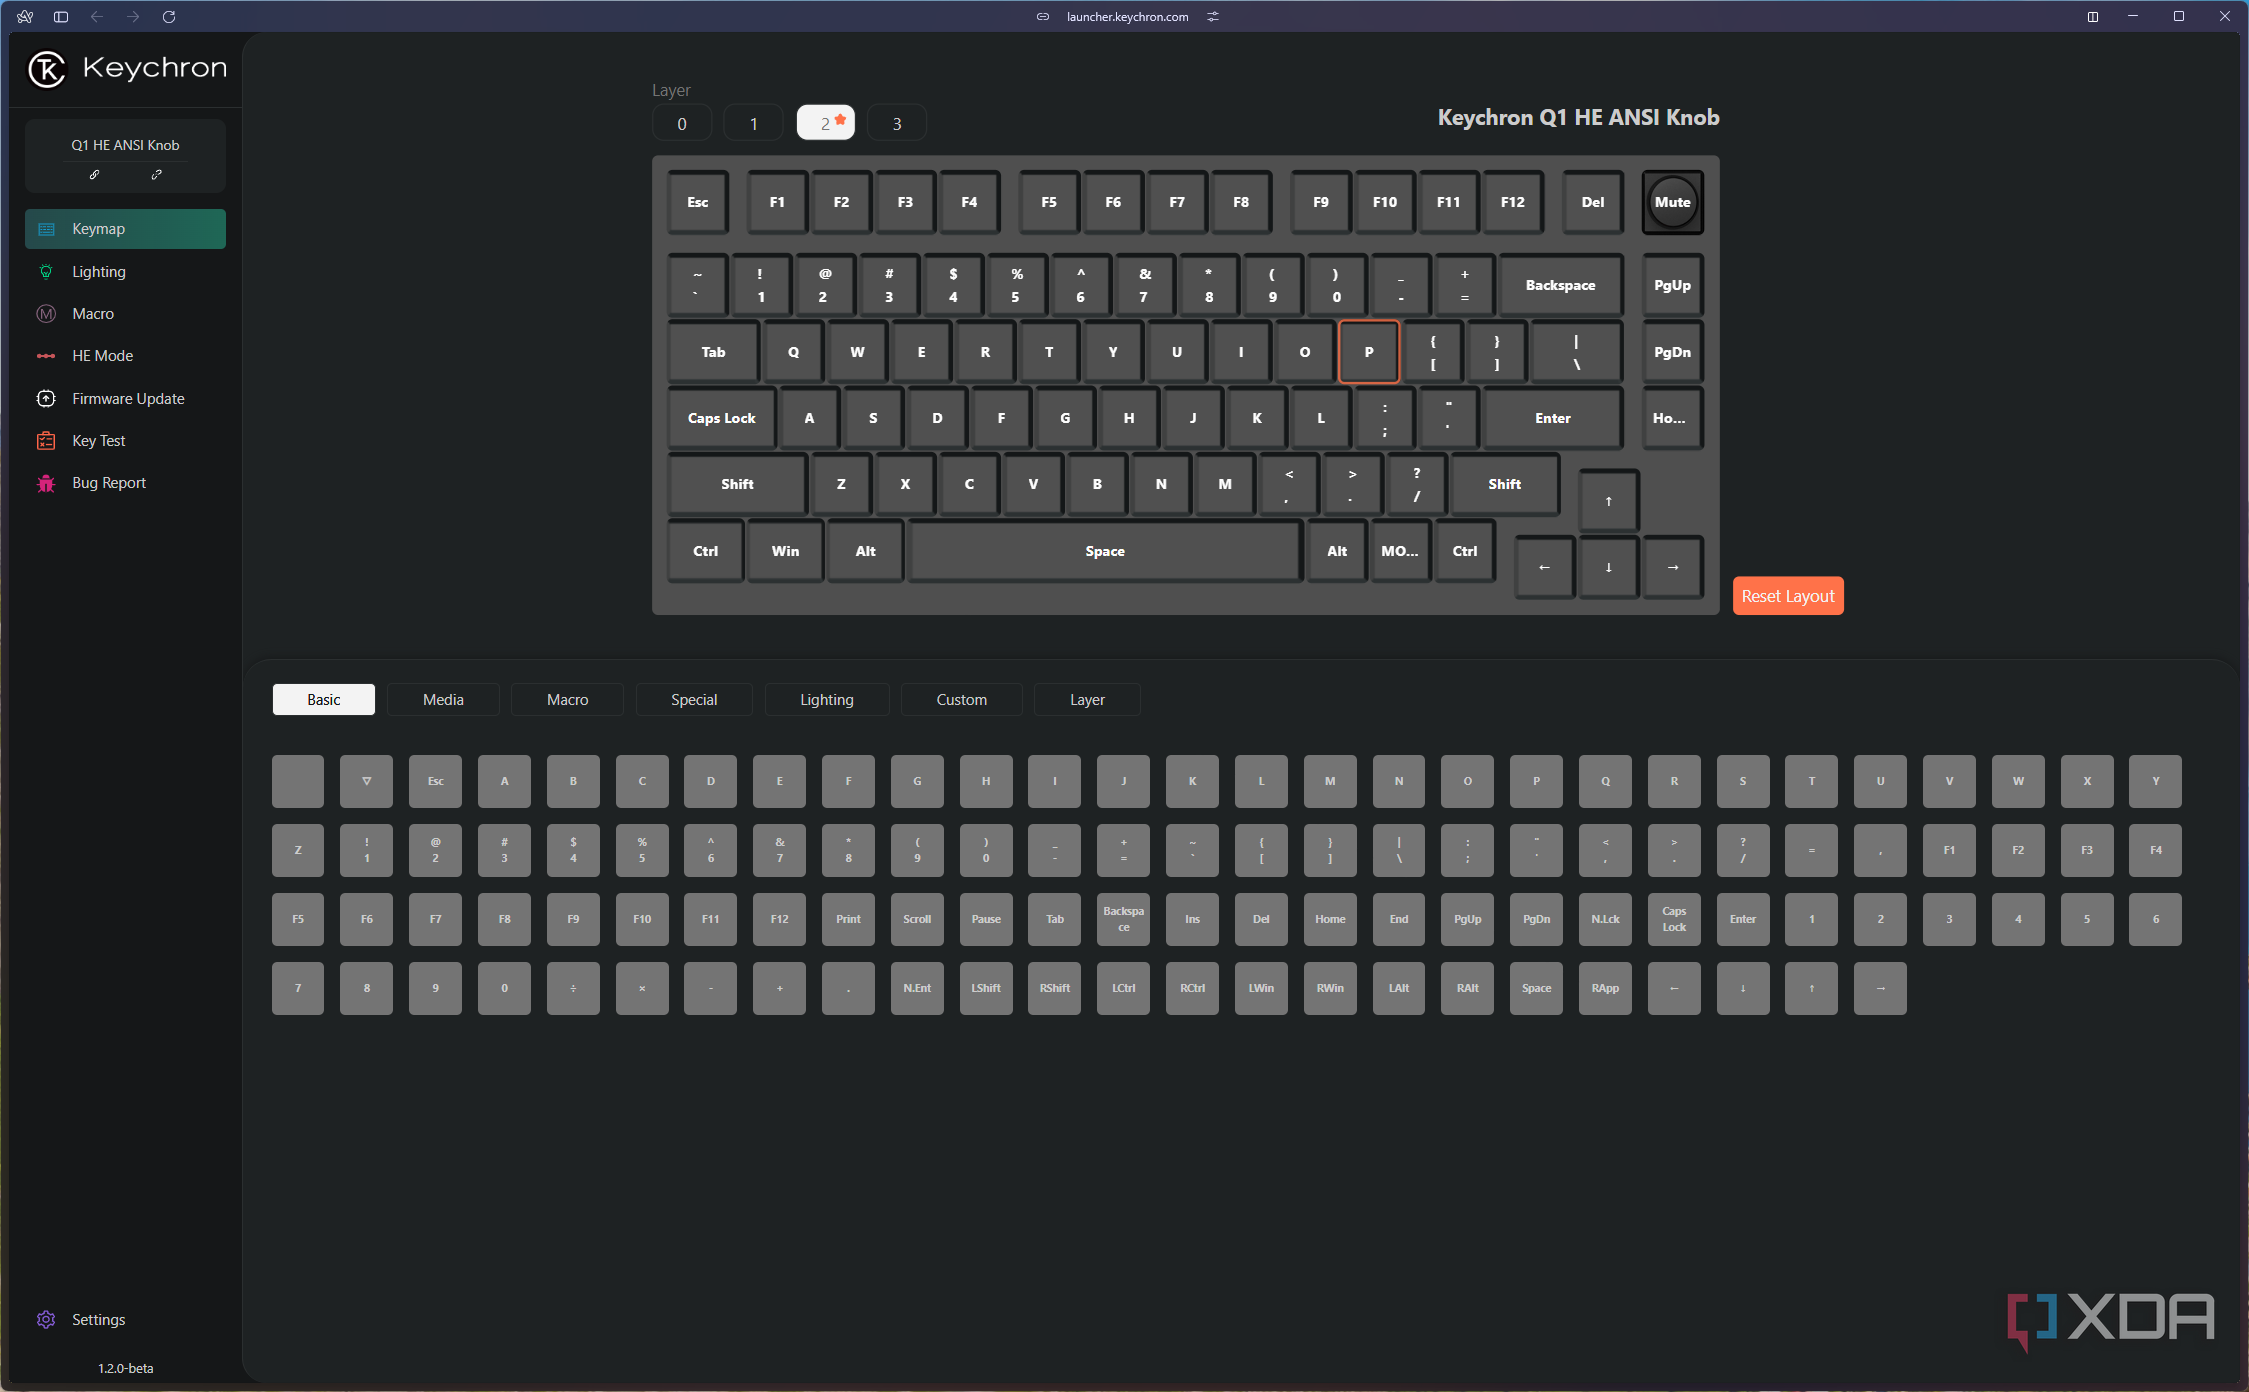Select layer 3
The image size is (2249, 1392).
click(897, 123)
